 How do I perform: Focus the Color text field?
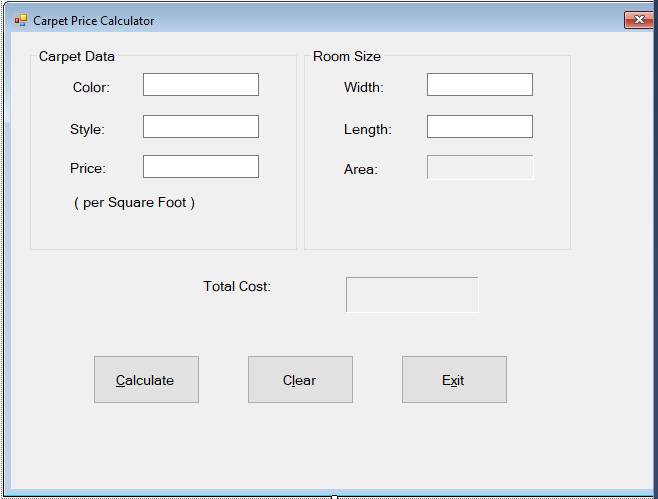pos(201,85)
